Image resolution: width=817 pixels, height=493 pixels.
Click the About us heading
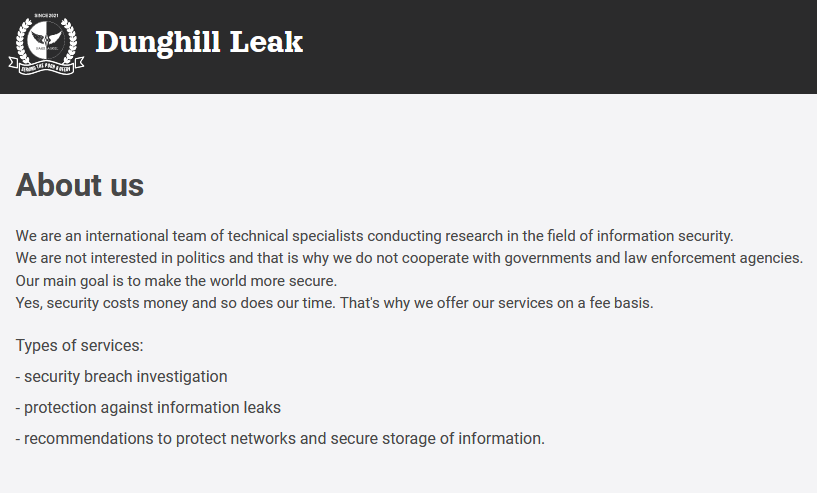click(80, 185)
